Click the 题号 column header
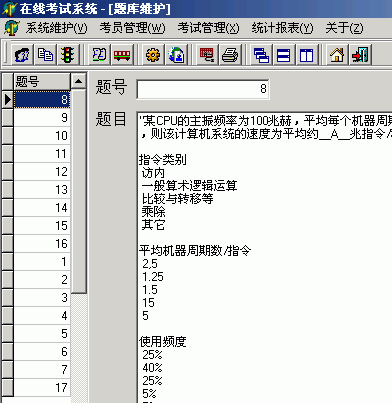This screenshot has height=403, width=392. (x=42, y=81)
